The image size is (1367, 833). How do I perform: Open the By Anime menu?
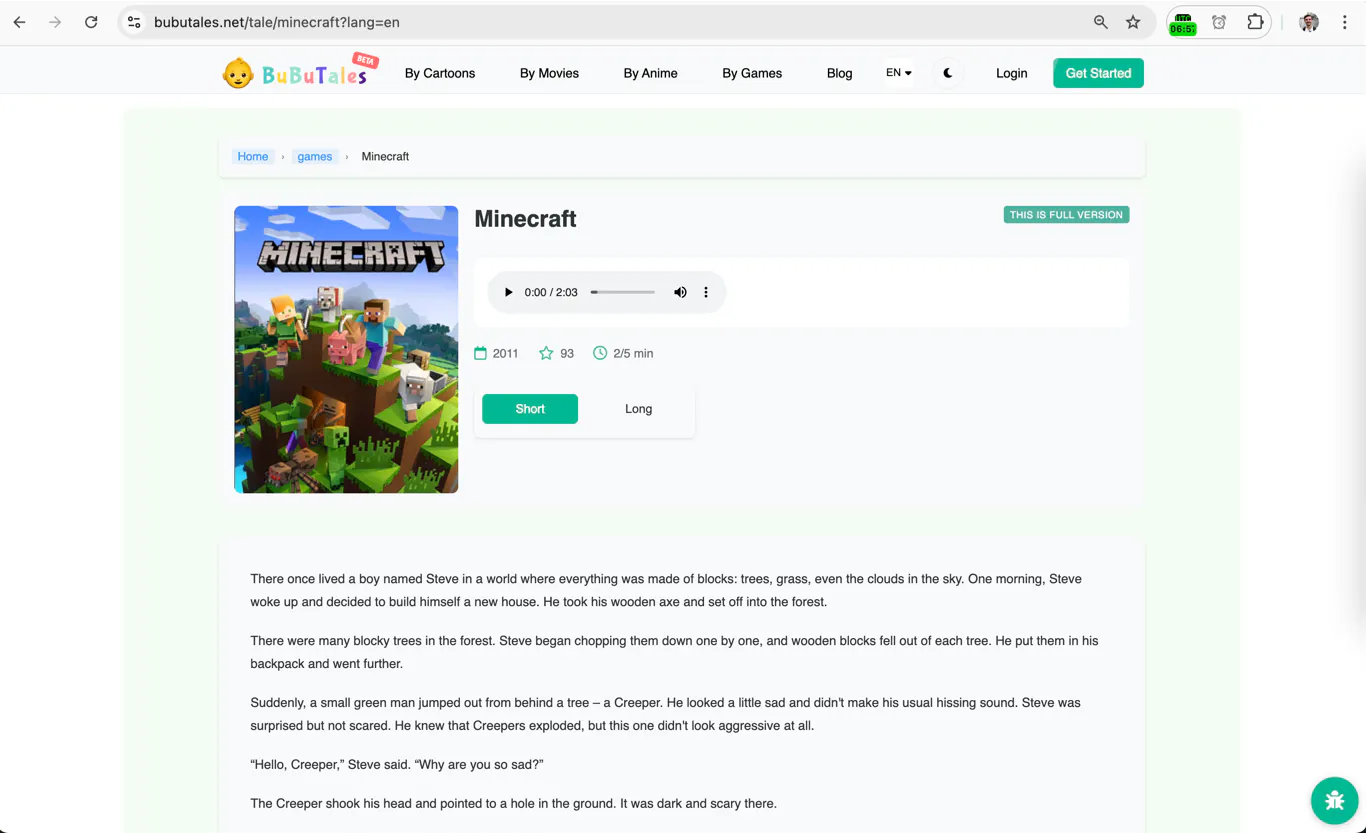click(x=651, y=73)
